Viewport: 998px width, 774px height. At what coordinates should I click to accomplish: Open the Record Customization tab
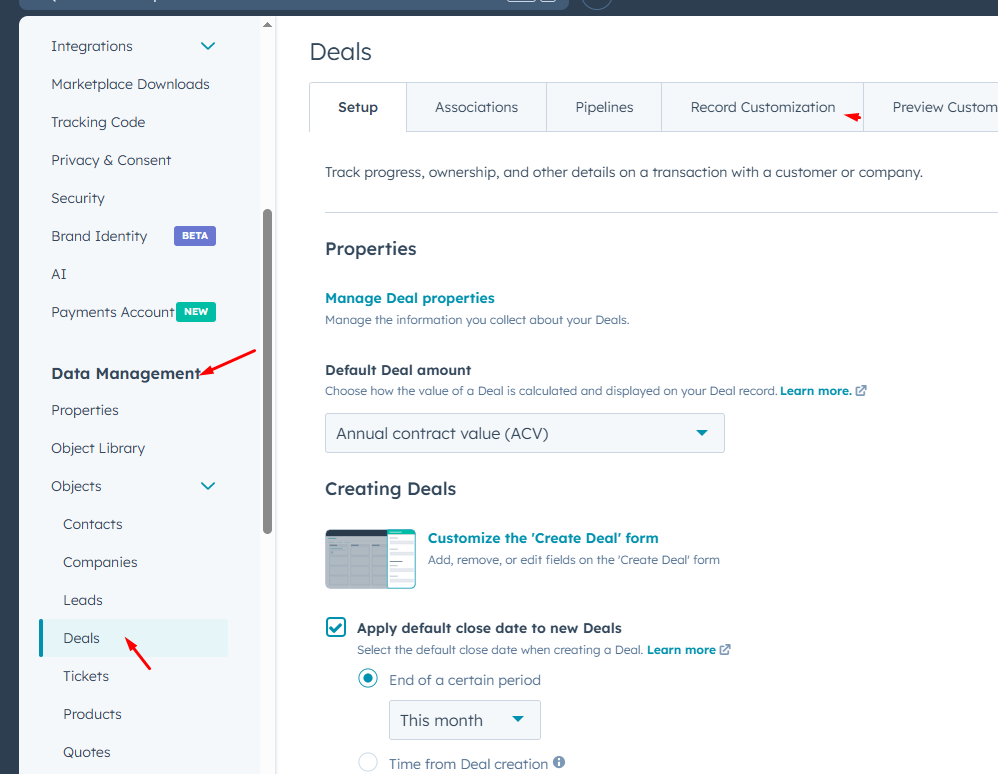(763, 107)
